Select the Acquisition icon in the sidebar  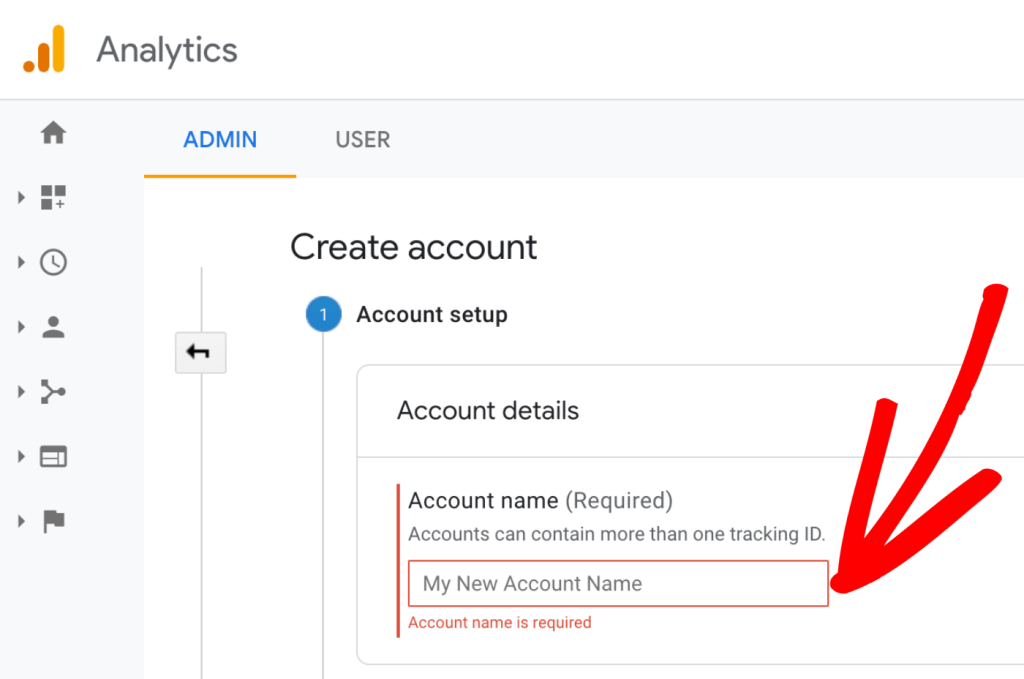(52, 391)
